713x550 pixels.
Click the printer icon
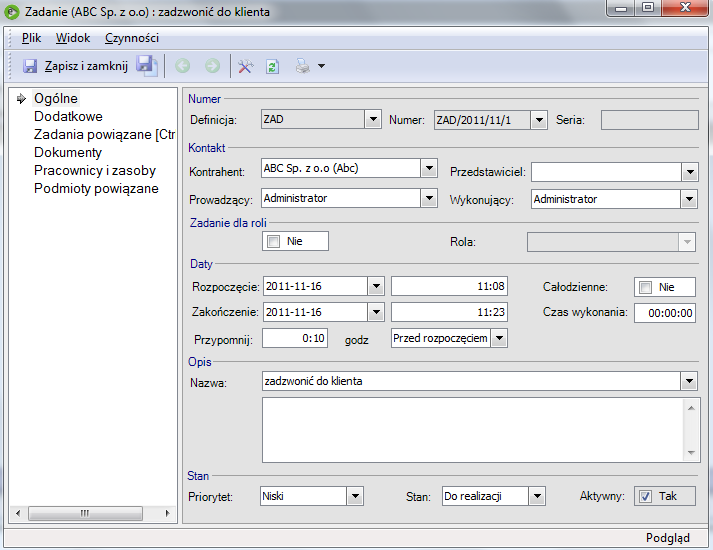click(302, 66)
